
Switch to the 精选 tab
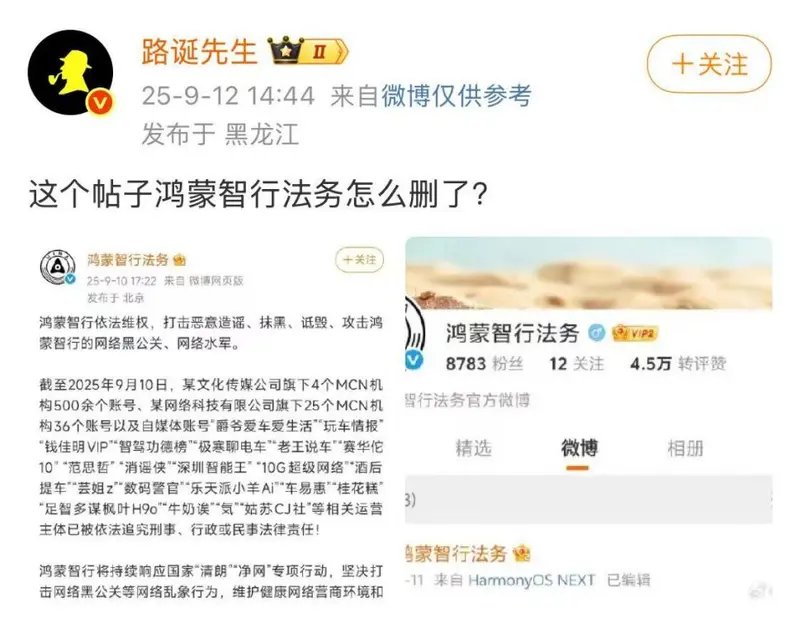(473, 448)
